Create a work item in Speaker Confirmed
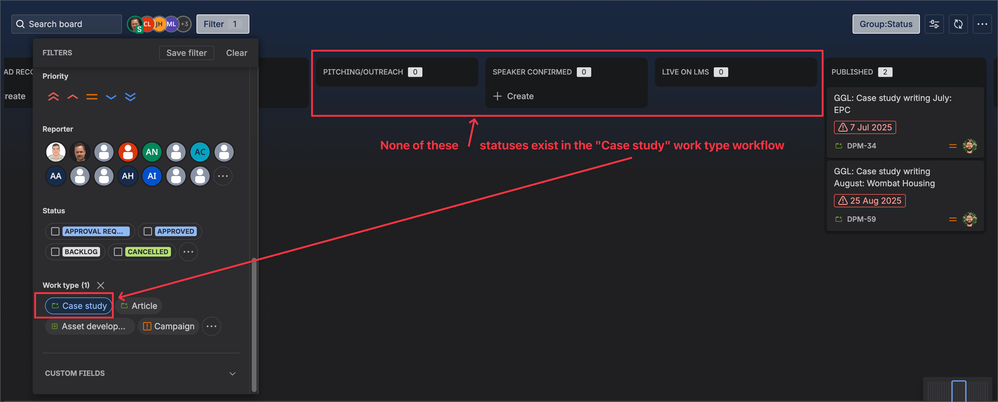Viewport: 998px width, 402px height. tap(514, 96)
